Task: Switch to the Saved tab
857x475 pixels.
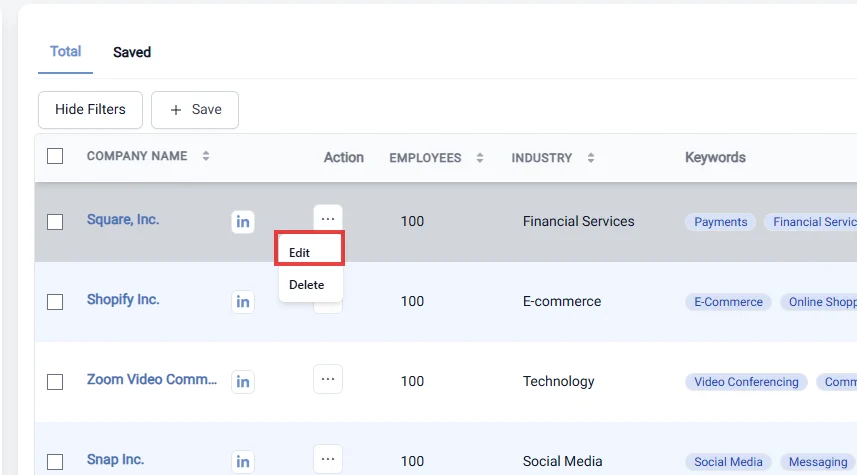Action: click(132, 52)
